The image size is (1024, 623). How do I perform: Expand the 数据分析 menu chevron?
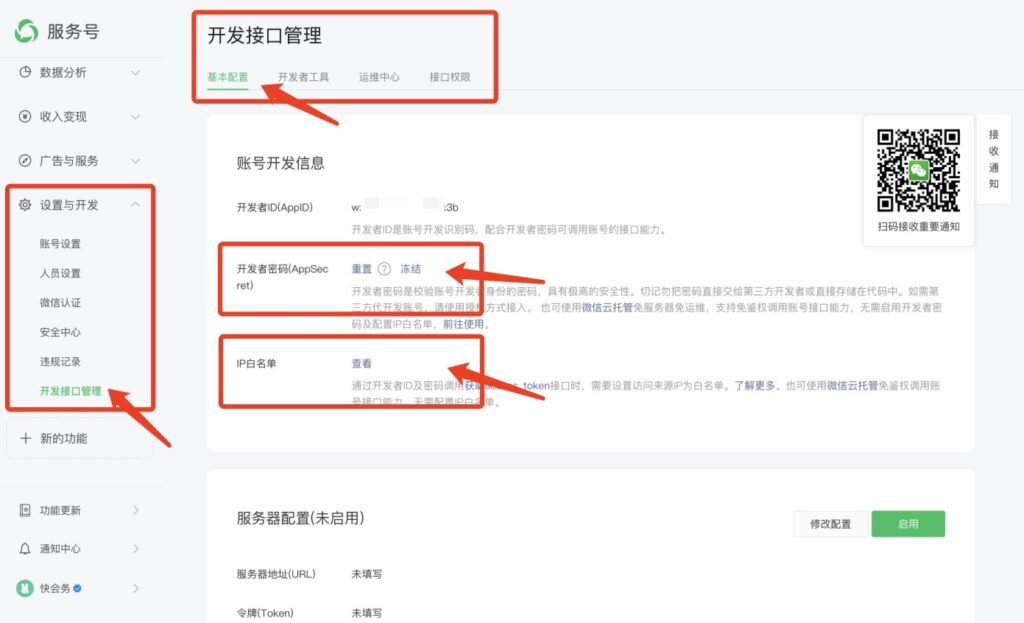point(135,72)
